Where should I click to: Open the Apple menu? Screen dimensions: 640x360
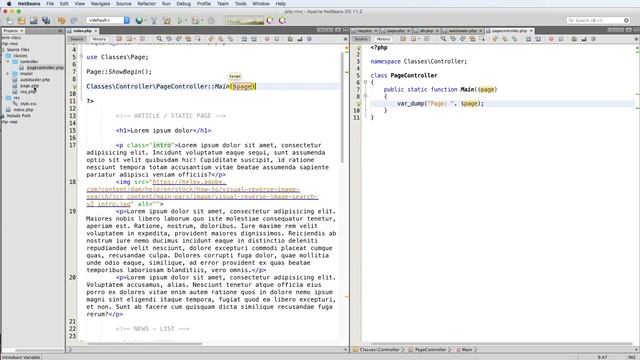(9, 4)
